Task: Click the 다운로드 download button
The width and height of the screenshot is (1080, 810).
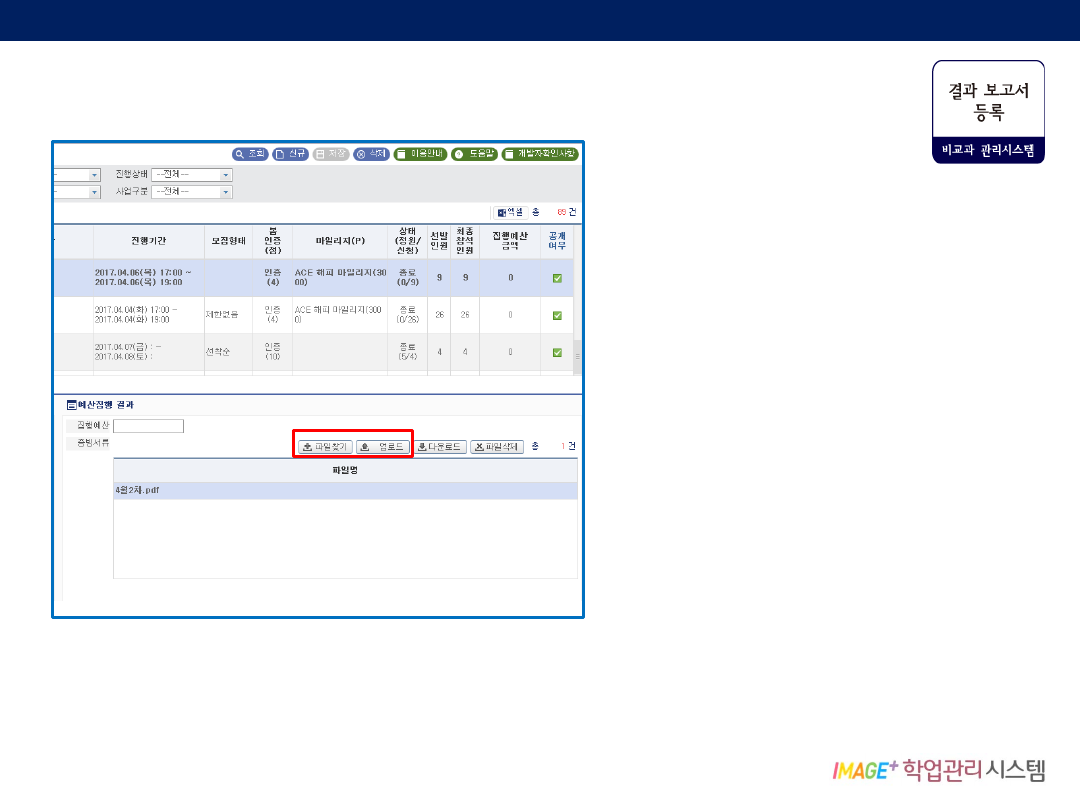Action: click(440, 447)
